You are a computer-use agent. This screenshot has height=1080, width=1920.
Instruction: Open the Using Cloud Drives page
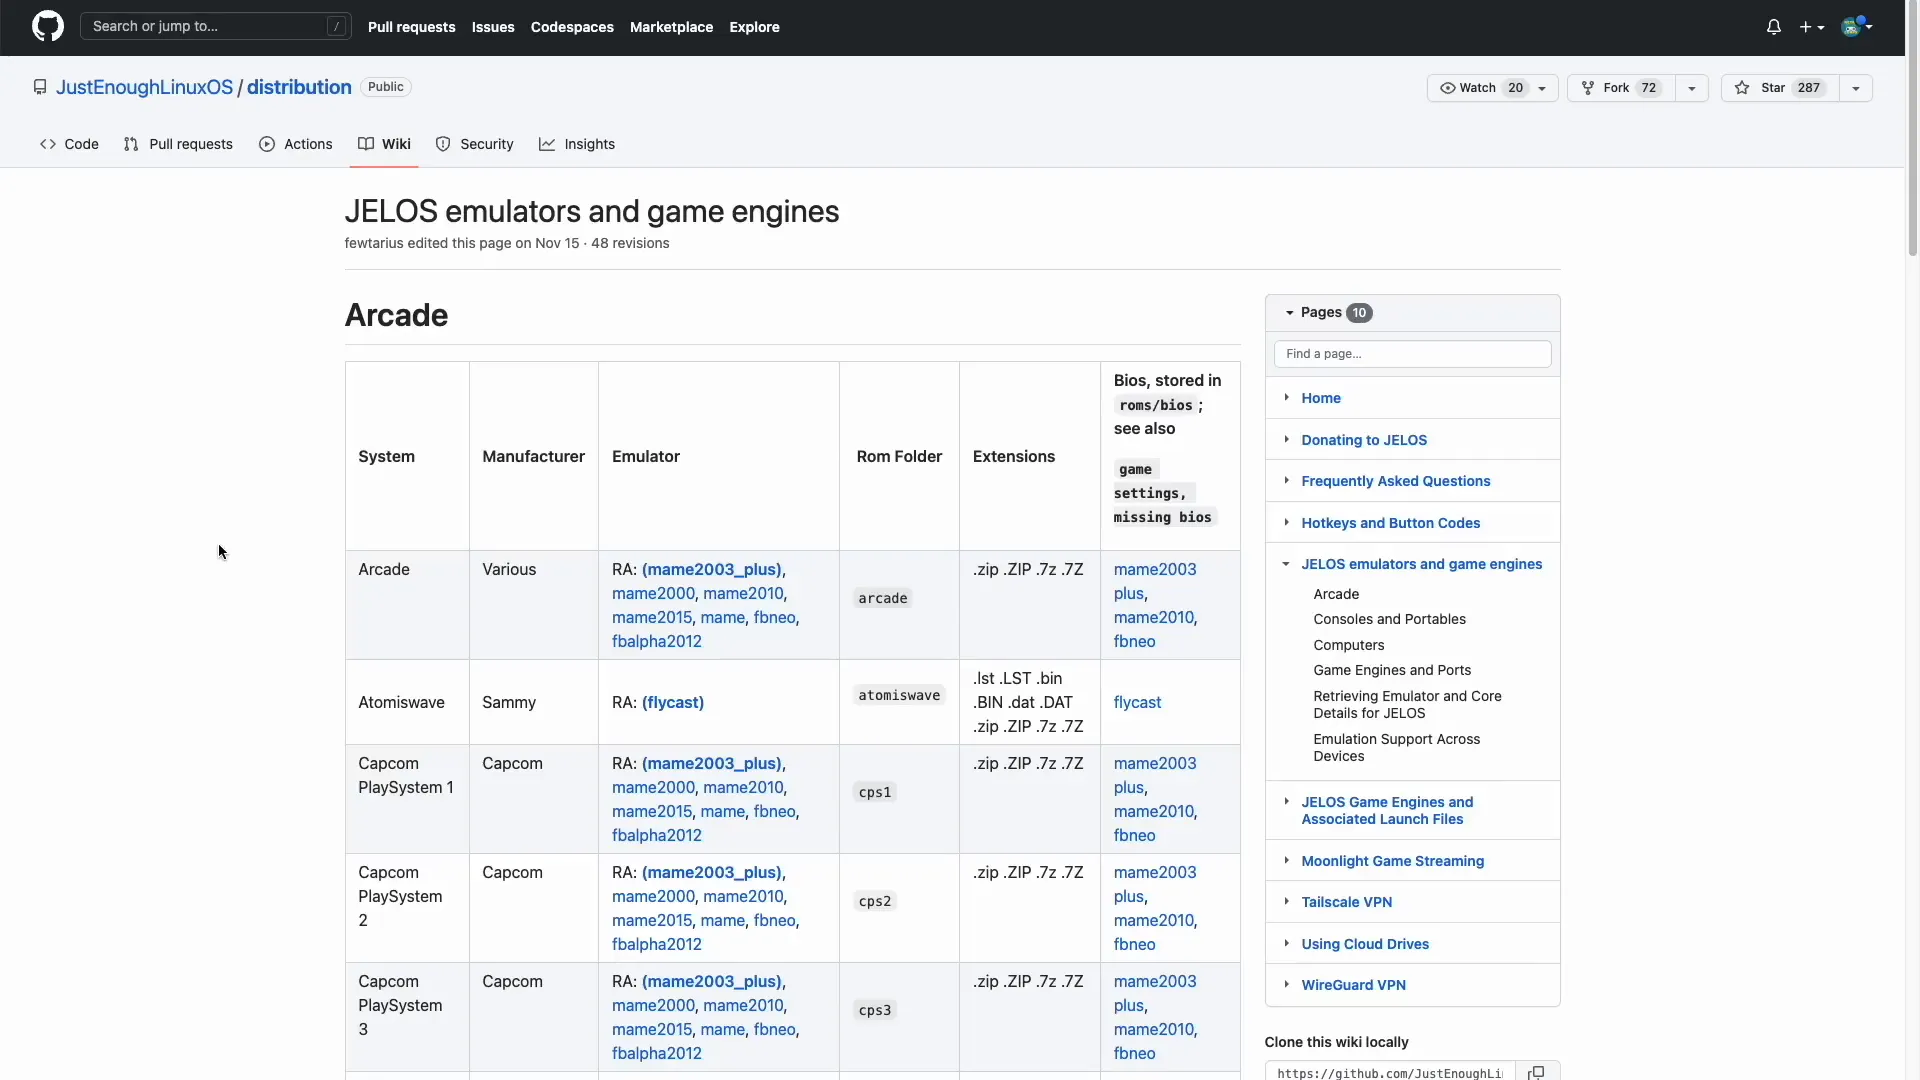1364,944
